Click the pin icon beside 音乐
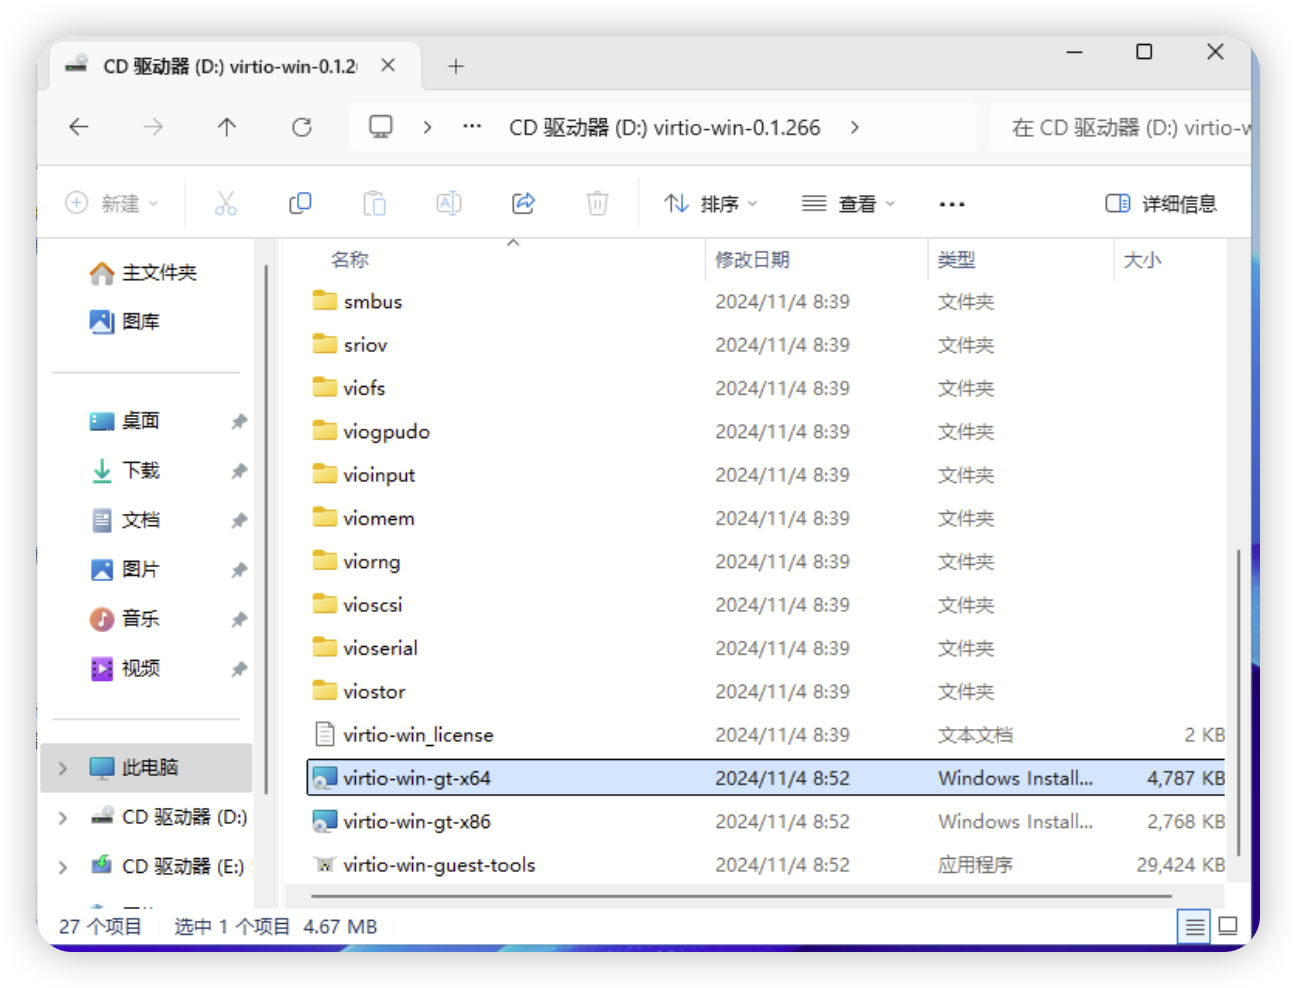The image size is (1296, 988). (x=239, y=620)
